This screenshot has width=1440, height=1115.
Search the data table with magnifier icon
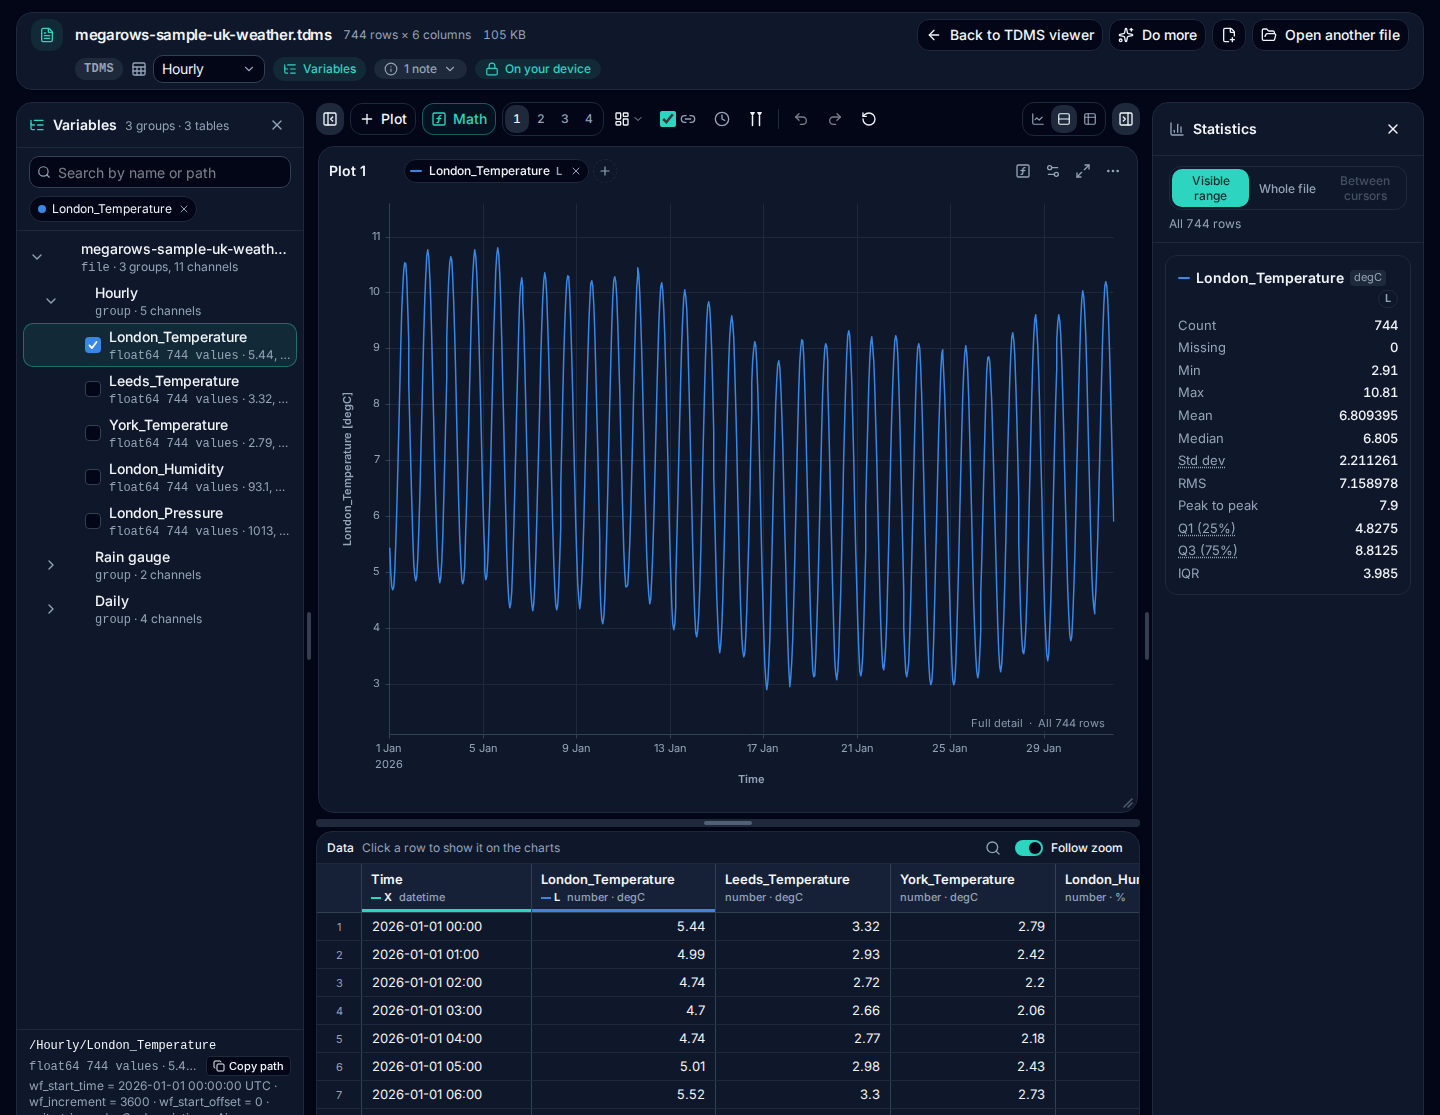[993, 848]
